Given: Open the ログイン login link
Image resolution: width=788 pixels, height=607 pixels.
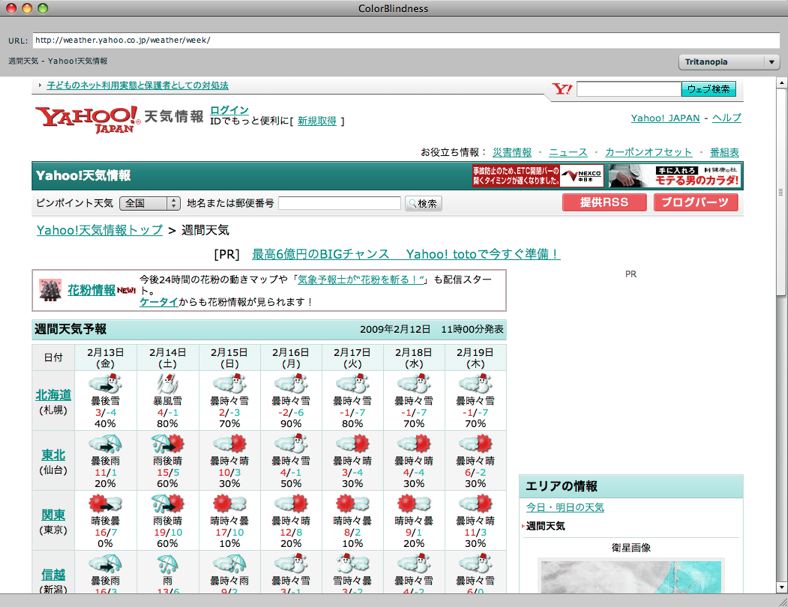Looking at the screenshot, I should click(x=229, y=110).
